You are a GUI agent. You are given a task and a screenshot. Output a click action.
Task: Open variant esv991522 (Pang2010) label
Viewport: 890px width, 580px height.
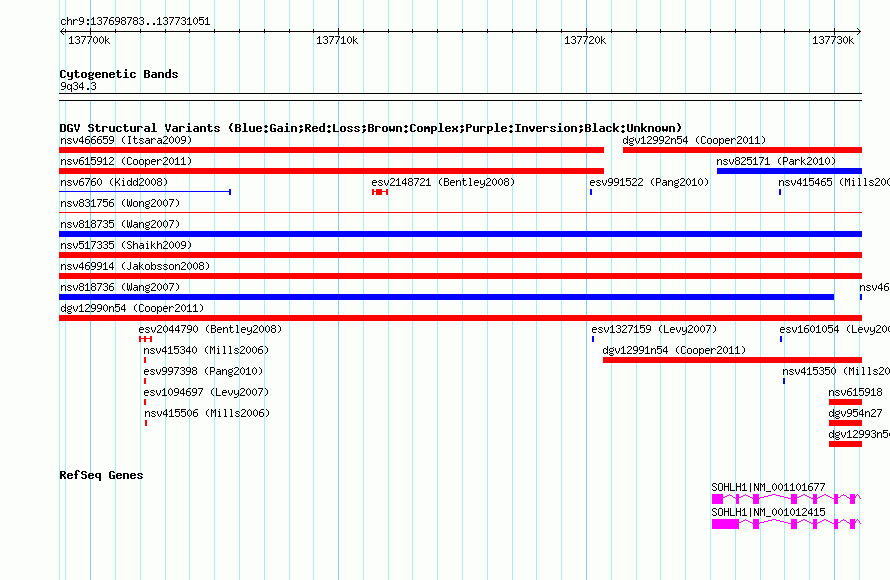click(649, 182)
